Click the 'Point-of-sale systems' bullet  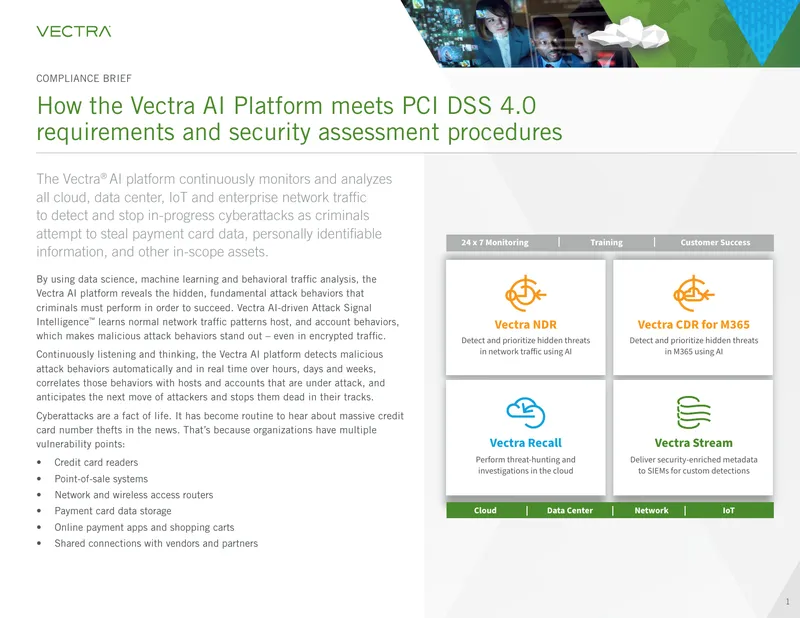tap(101, 479)
